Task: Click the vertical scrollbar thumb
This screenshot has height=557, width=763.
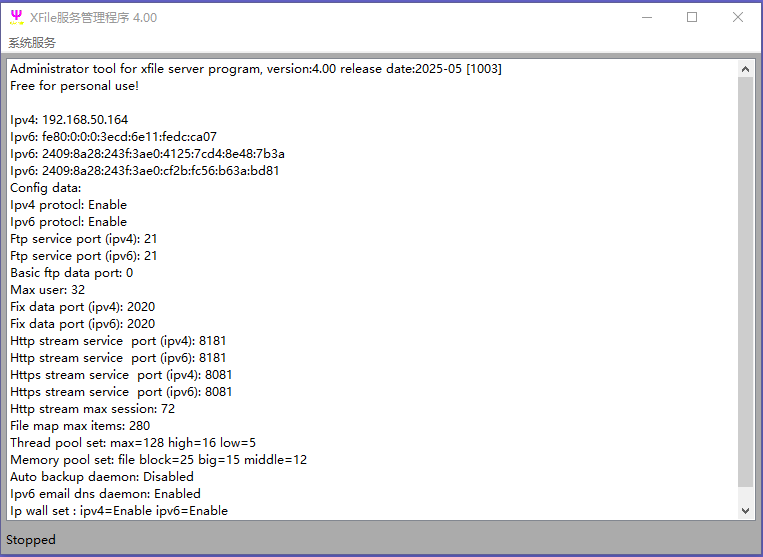Action: click(746, 280)
